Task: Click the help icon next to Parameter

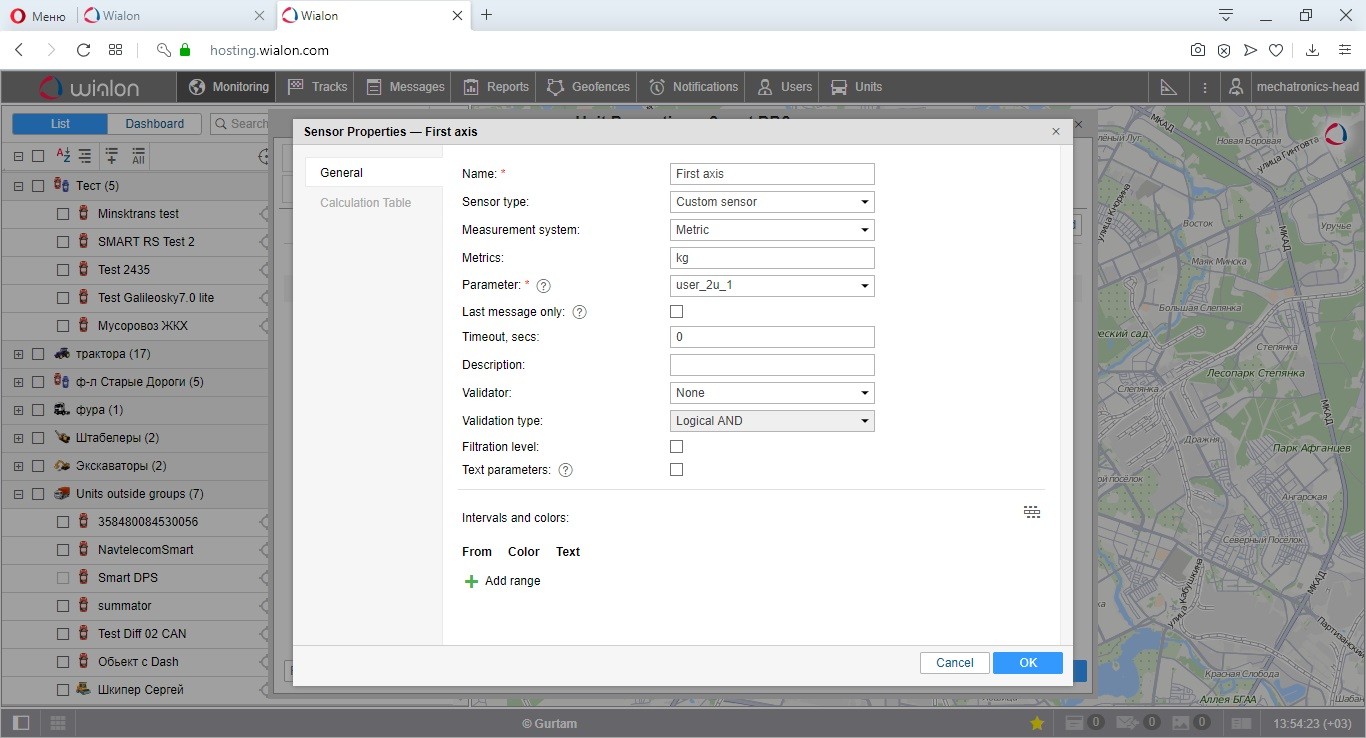Action: click(x=544, y=286)
